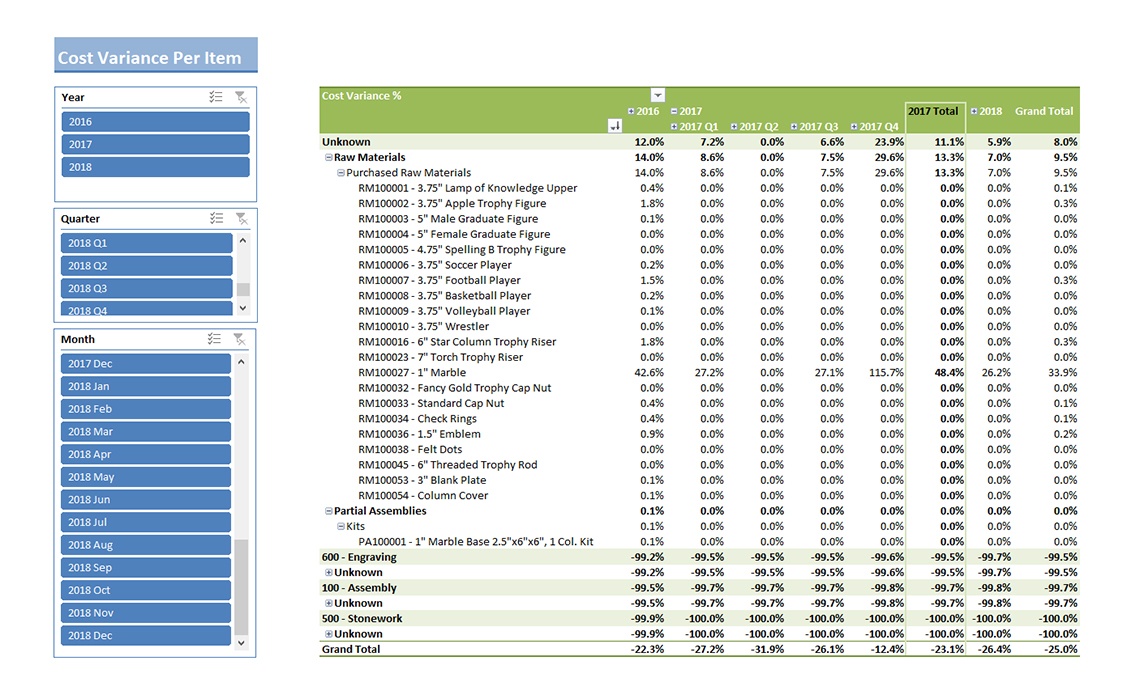Click Quarter slicer scroll up arrow
This screenshot has width=1140, height=687.
click(243, 241)
